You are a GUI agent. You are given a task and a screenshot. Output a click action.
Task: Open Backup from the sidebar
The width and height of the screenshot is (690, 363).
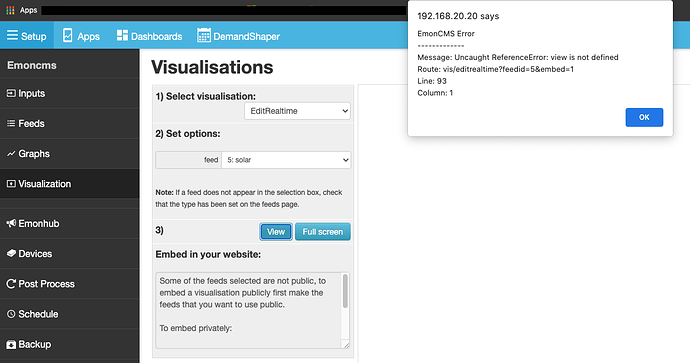point(70,345)
